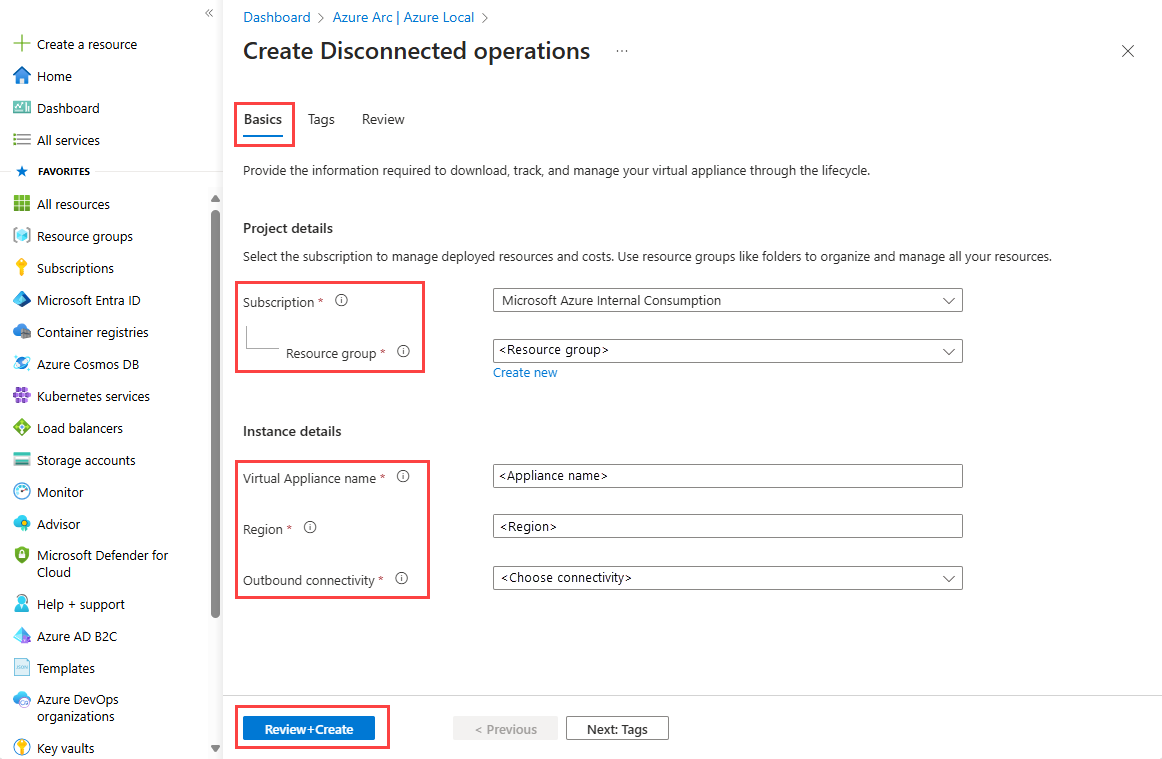Click the Kubernetes services icon
Image resolution: width=1162 pixels, height=759 pixels.
tap(21, 396)
